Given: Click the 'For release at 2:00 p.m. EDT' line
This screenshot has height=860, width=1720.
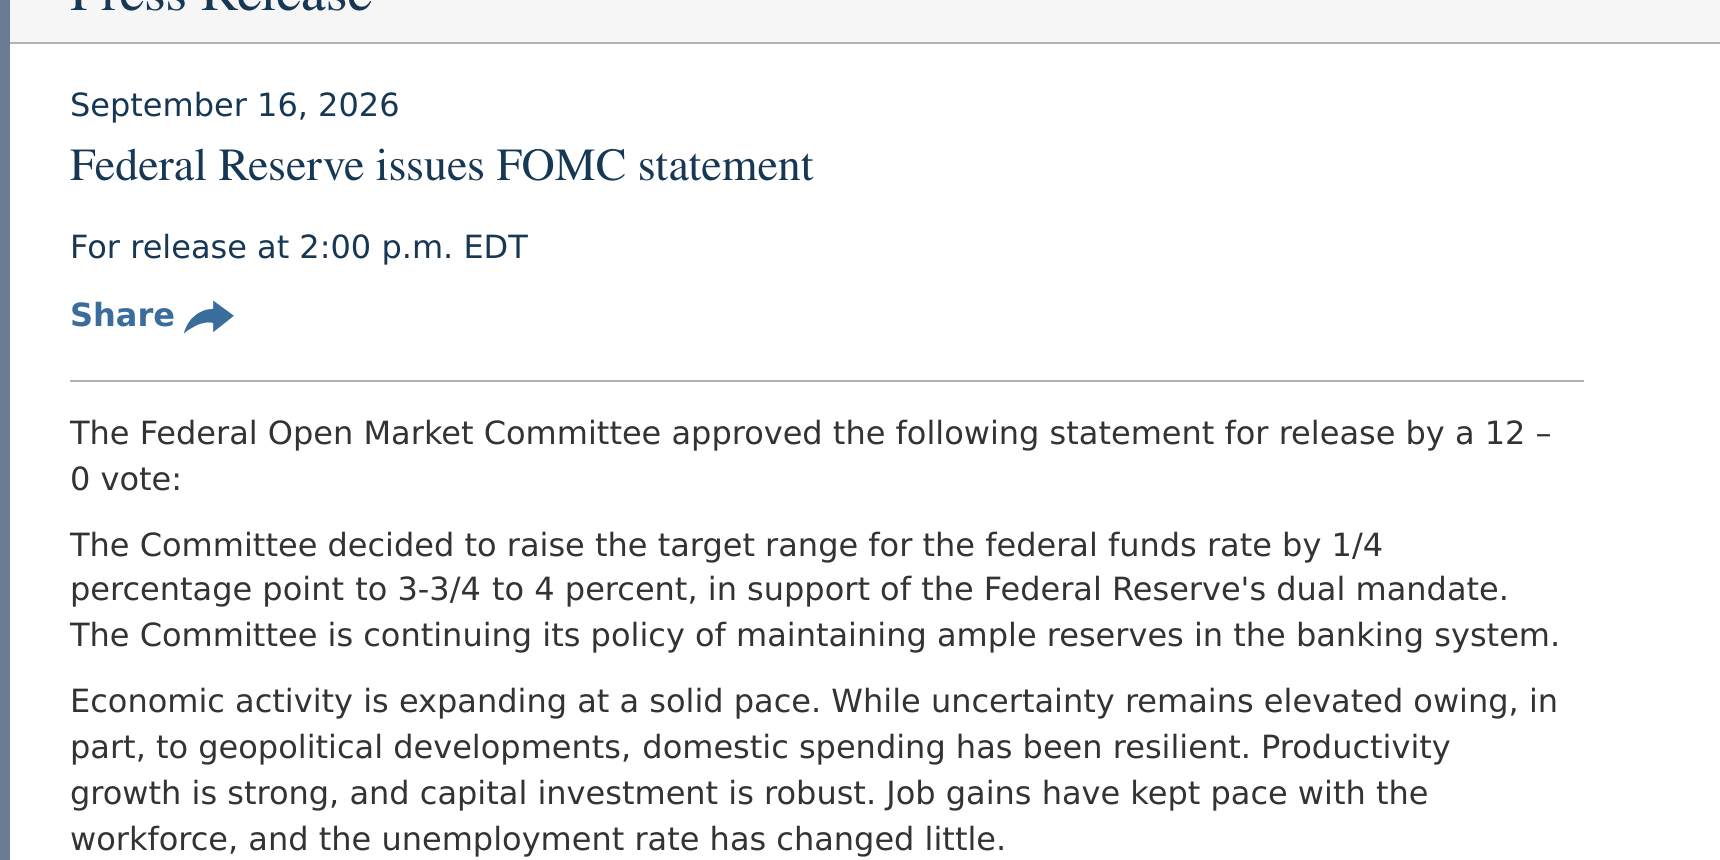Looking at the screenshot, I should (299, 247).
